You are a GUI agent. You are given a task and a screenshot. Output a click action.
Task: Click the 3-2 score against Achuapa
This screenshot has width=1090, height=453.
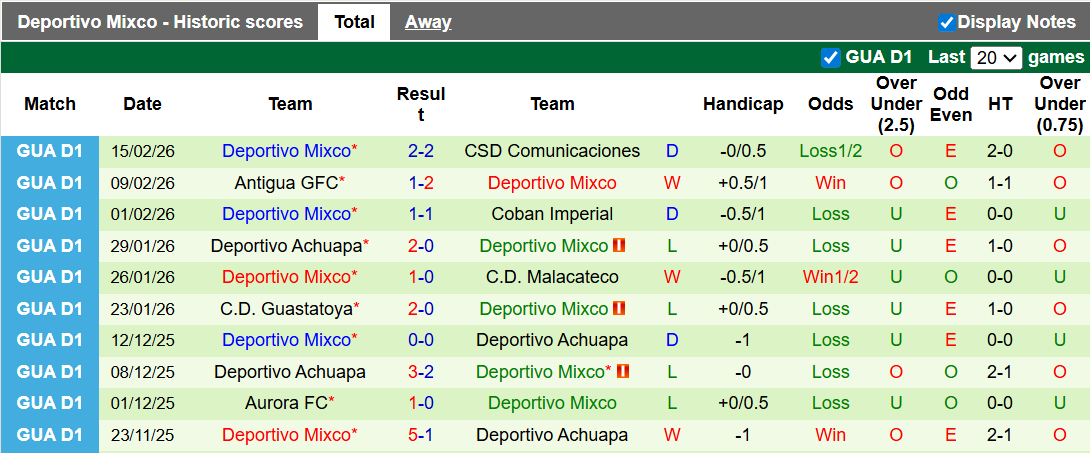pyautogui.click(x=421, y=372)
